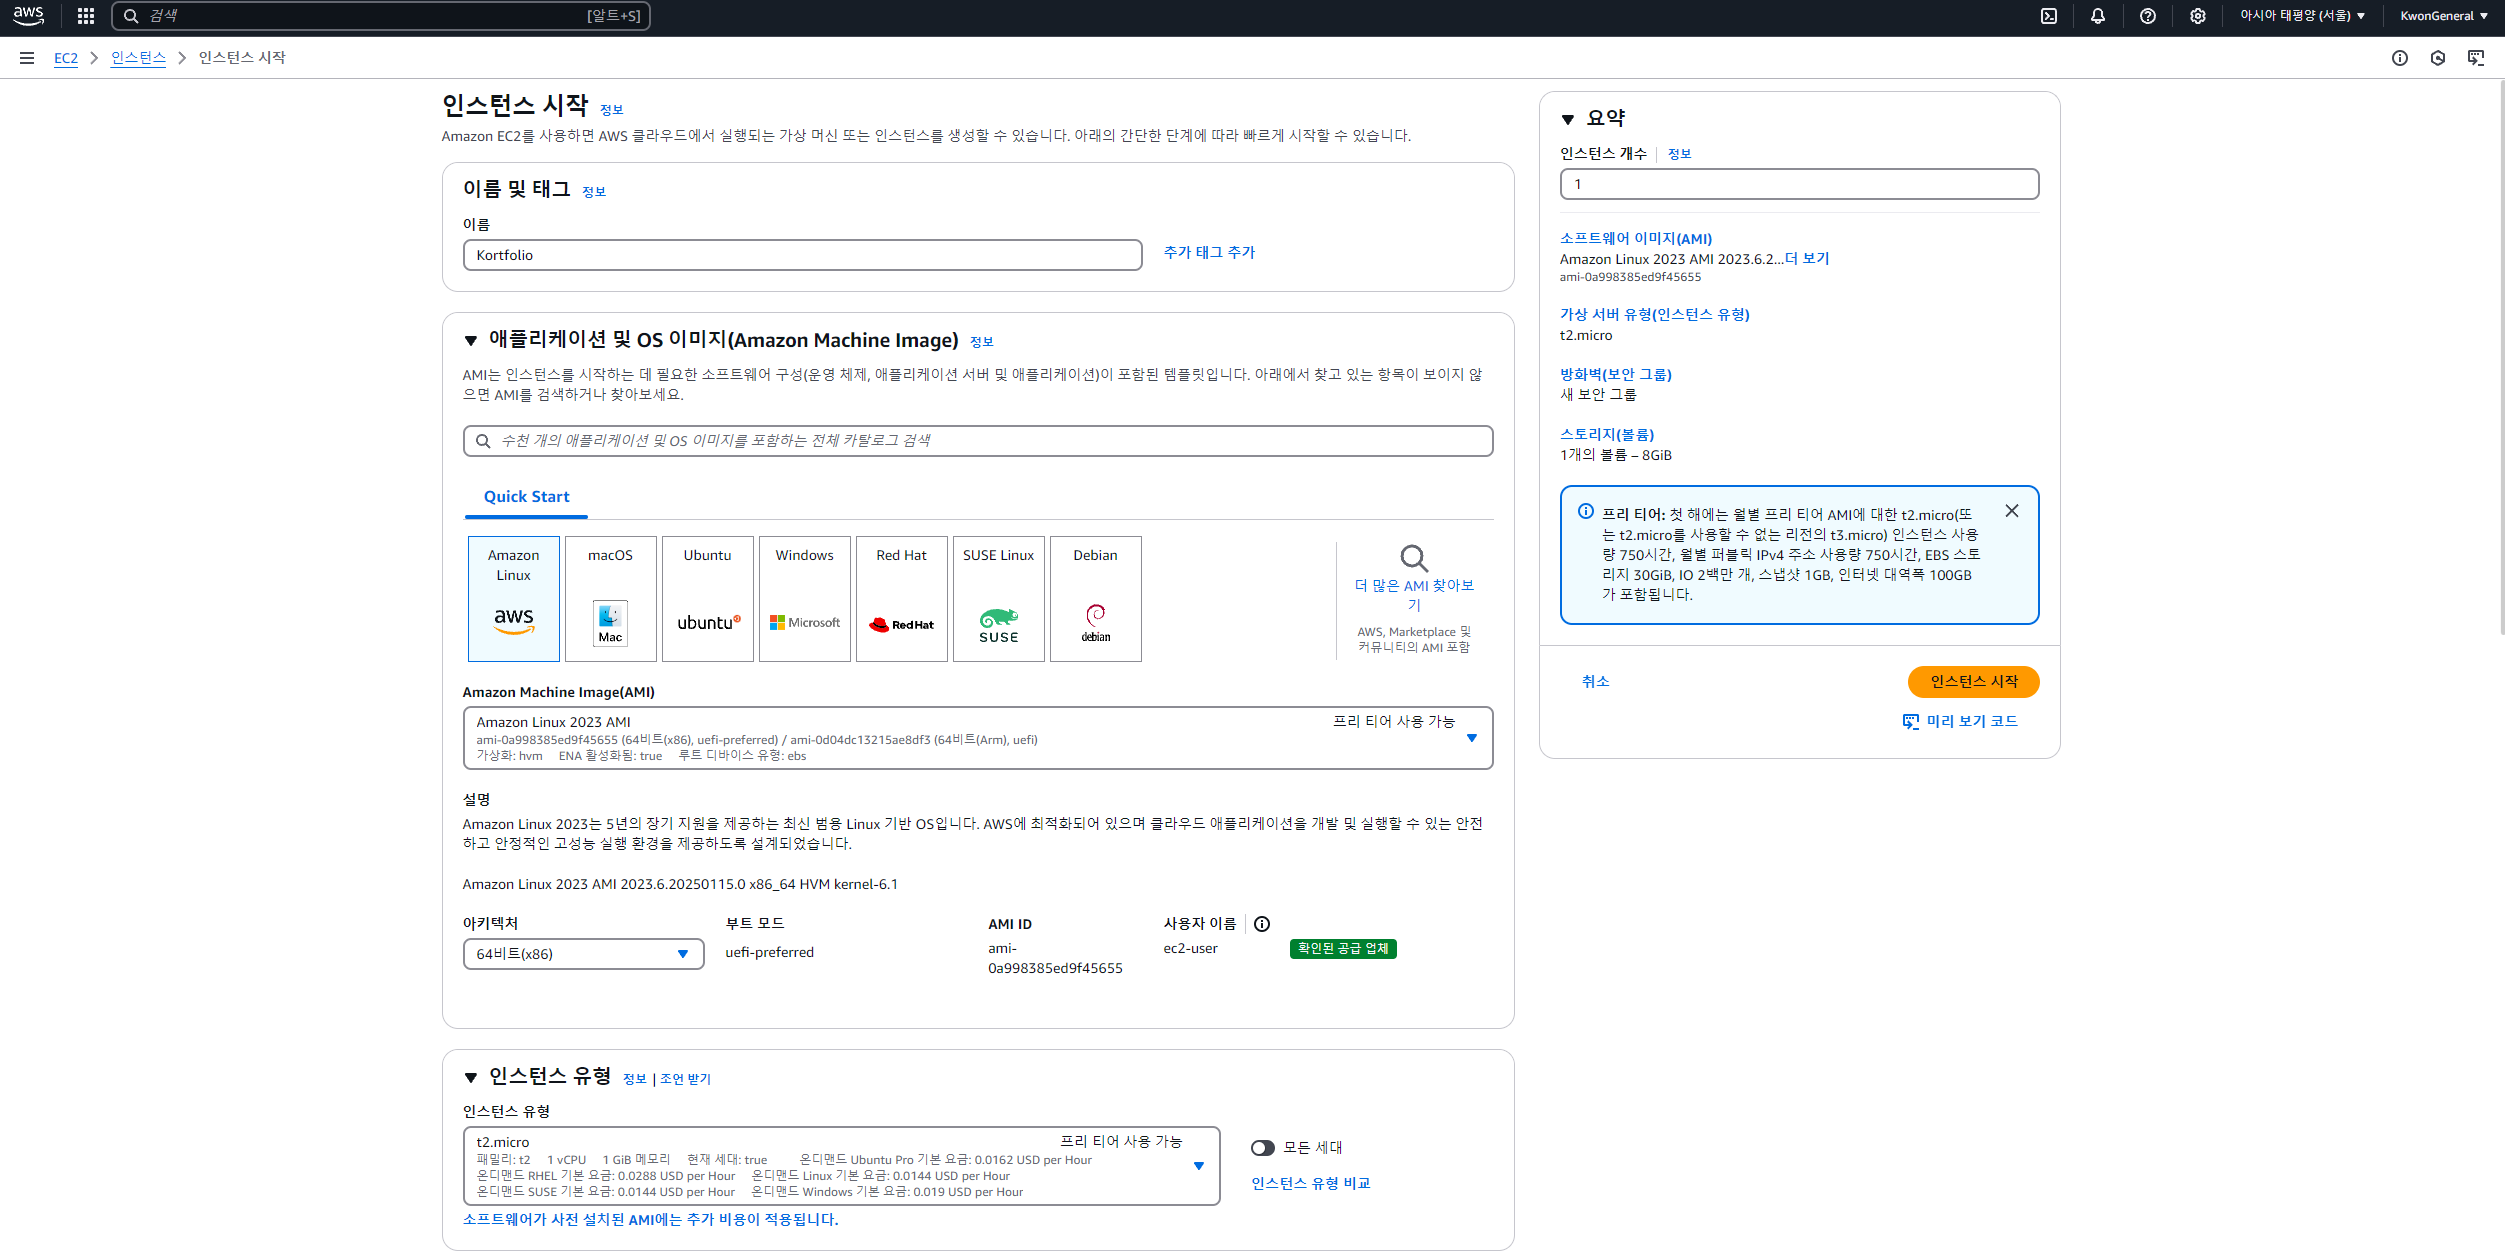Open the notifications bell
This screenshot has width=2505, height=1255.
pyautogui.click(x=2098, y=16)
